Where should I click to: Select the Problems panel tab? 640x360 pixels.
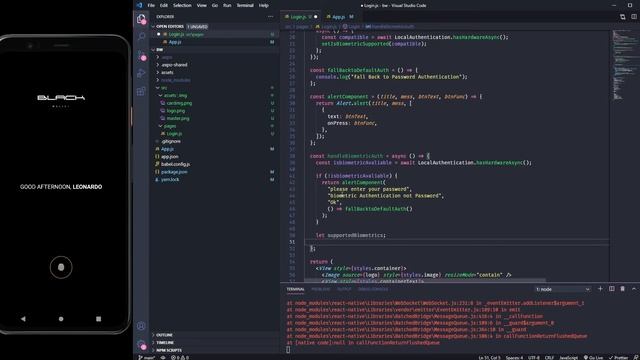click(x=320, y=289)
